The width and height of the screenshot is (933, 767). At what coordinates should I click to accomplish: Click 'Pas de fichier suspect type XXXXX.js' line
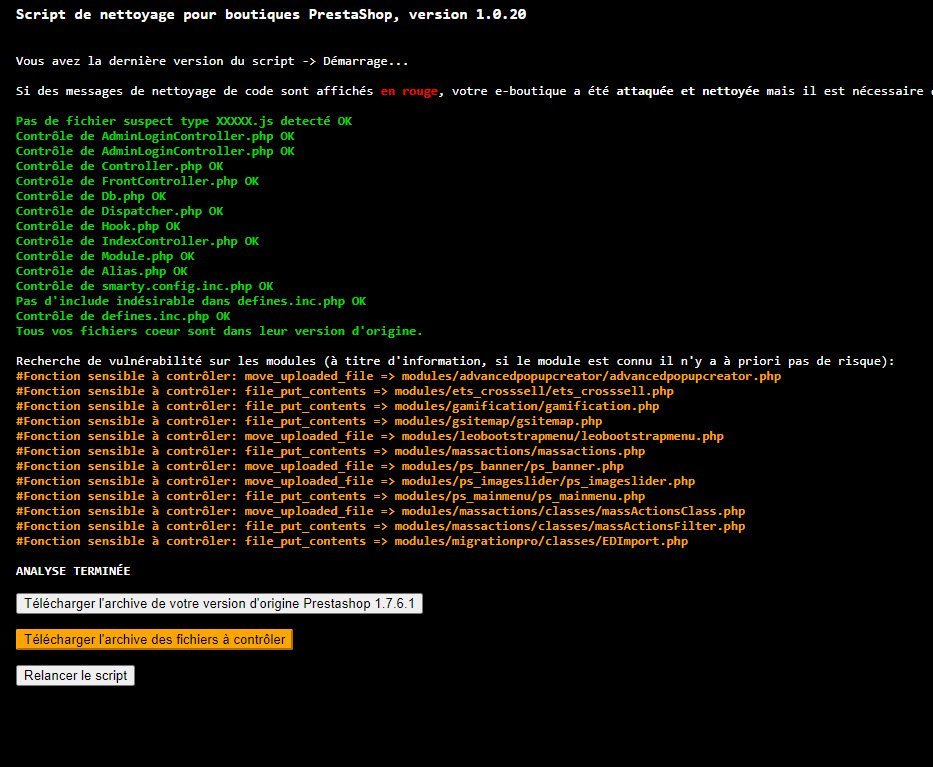[184, 121]
